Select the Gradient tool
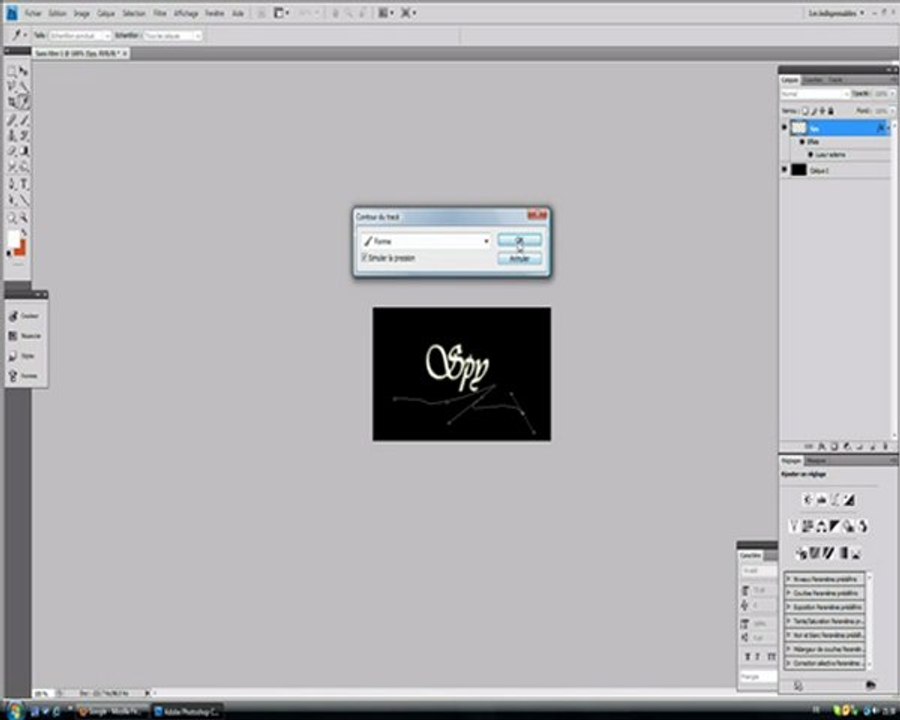 (24, 152)
